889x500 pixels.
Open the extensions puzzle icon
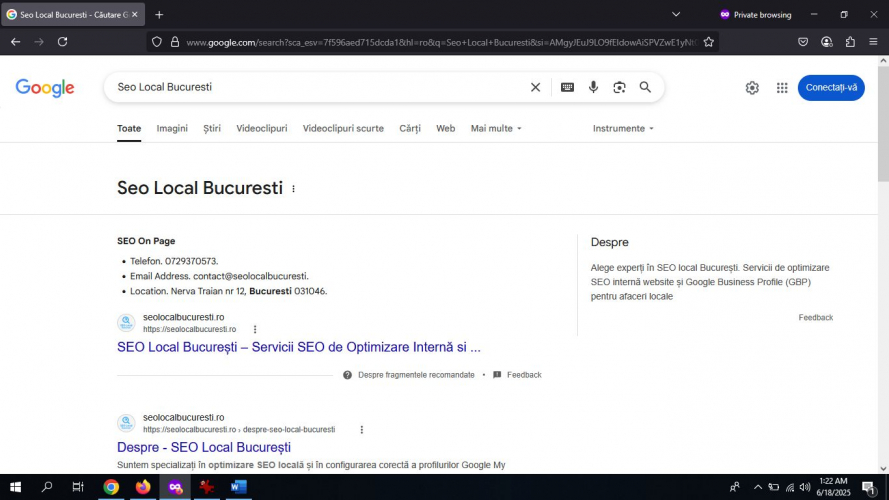[850, 42]
